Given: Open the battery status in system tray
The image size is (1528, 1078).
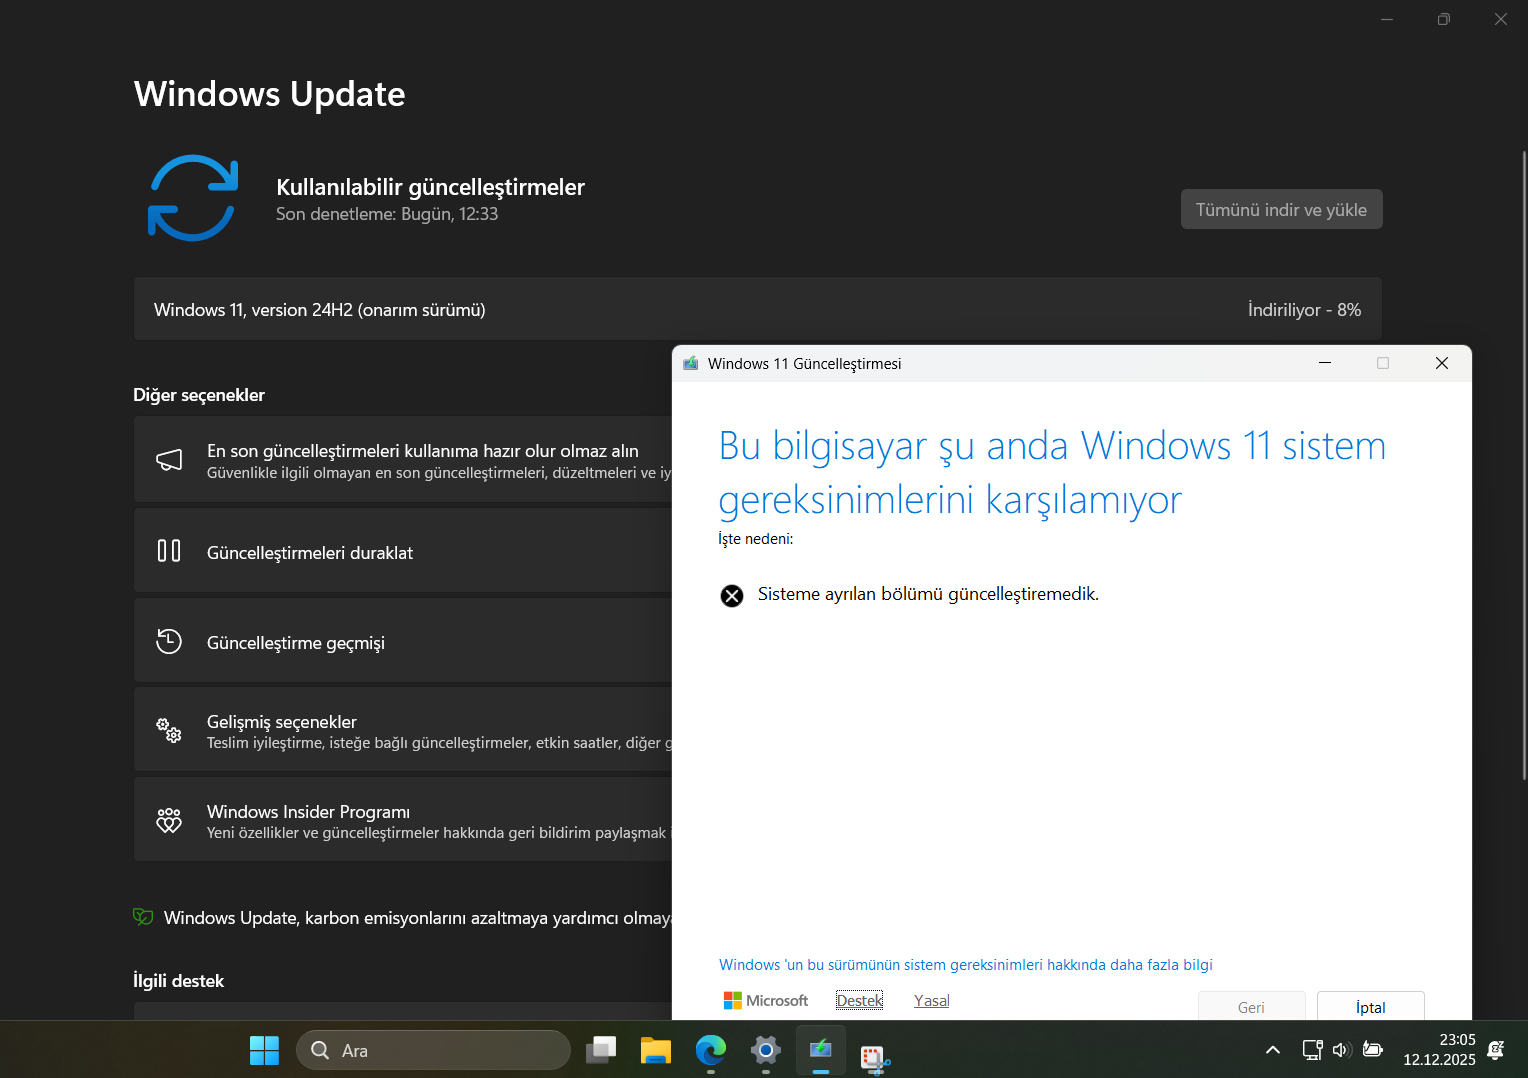Looking at the screenshot, I should tap(1373, 1050).
